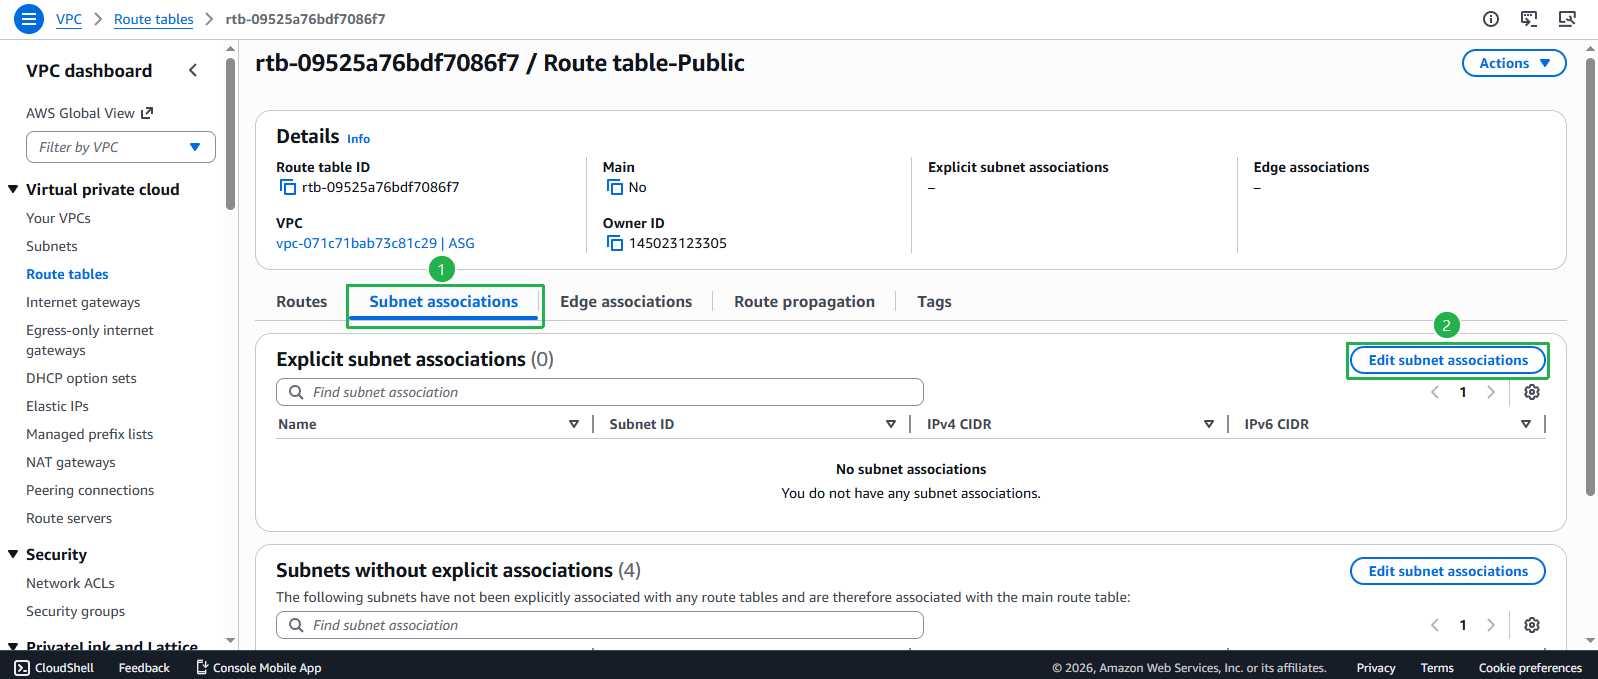This screenshot has height=679, width=1598.
Task: Collapse the Security section
Action: tap(14, 554)
